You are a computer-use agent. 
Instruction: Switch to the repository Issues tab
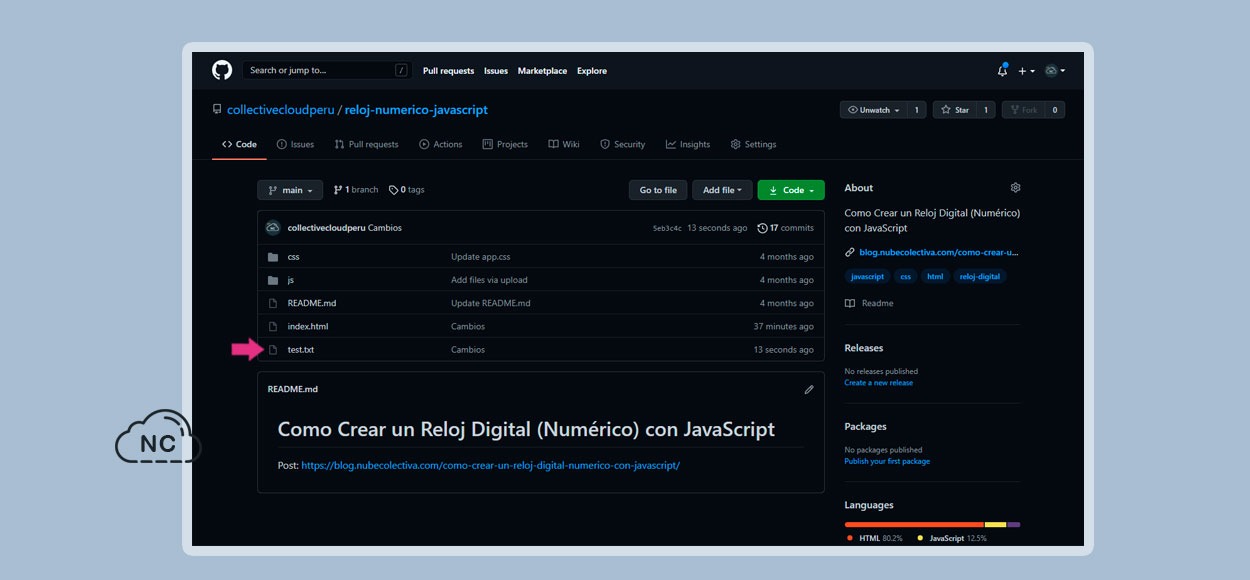[295, 144]
